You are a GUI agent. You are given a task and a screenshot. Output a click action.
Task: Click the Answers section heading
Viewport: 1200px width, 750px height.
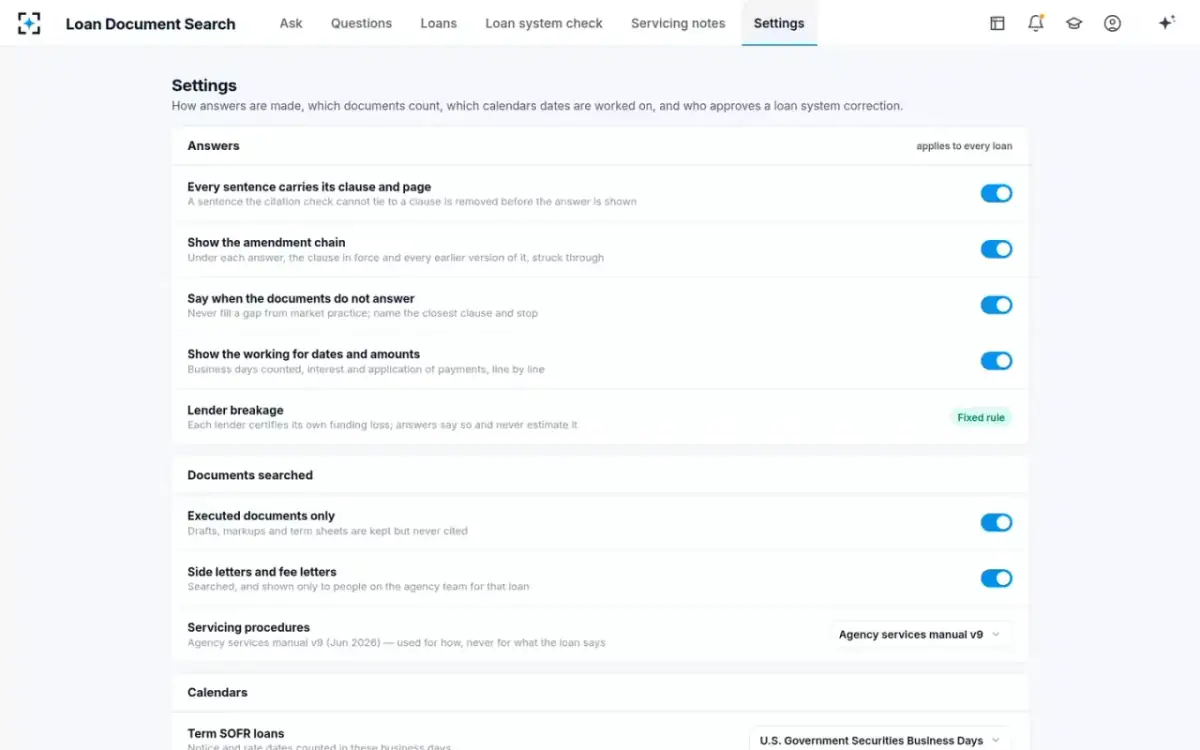click(213, 146)
